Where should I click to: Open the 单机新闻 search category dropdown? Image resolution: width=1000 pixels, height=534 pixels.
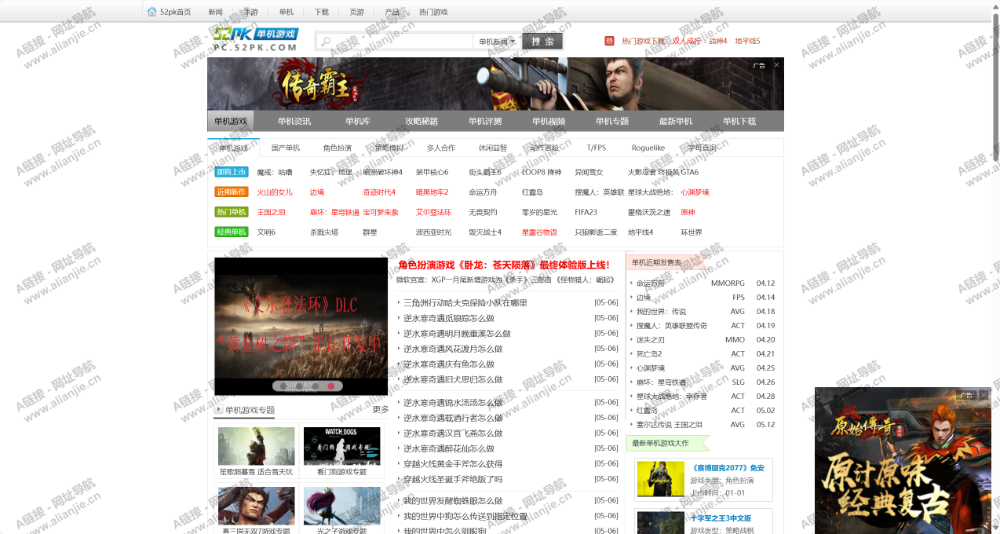497,41
